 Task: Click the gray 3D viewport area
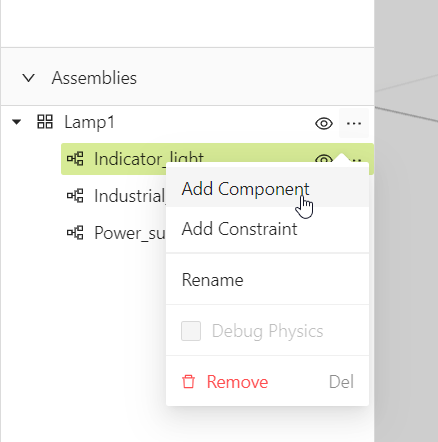406,267
